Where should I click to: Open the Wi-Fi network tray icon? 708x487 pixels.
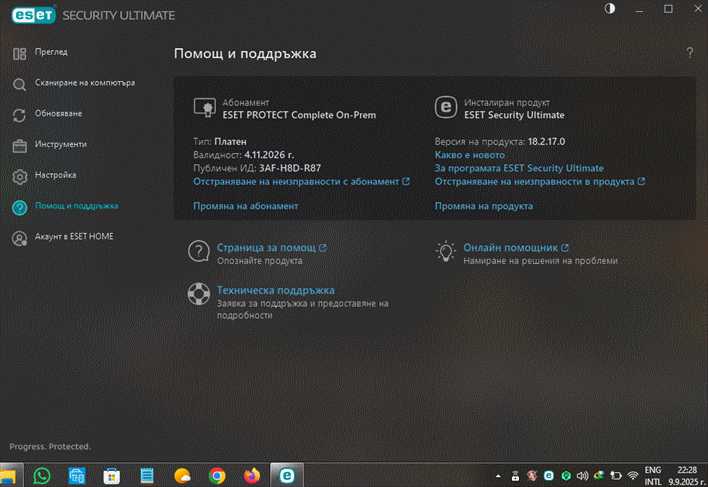(x=633, y=476)
